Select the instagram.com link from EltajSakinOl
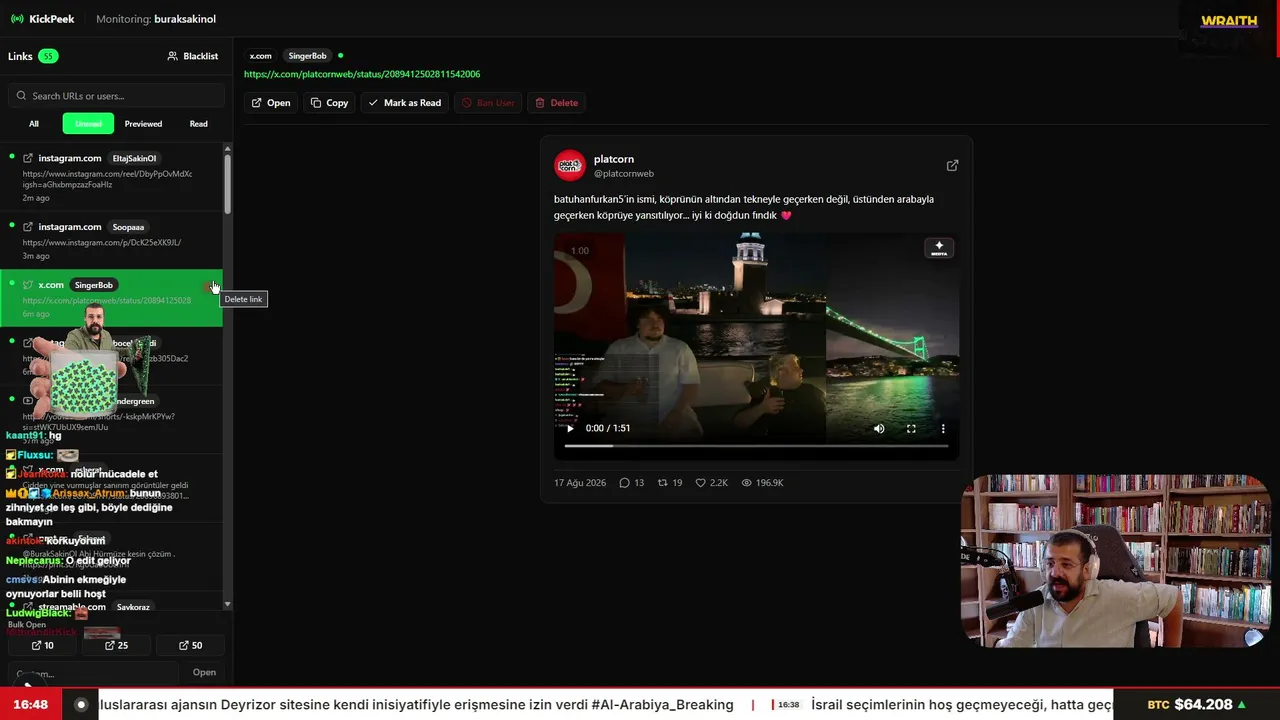This screenshot has width=1280, height=720. pos(111,176)
